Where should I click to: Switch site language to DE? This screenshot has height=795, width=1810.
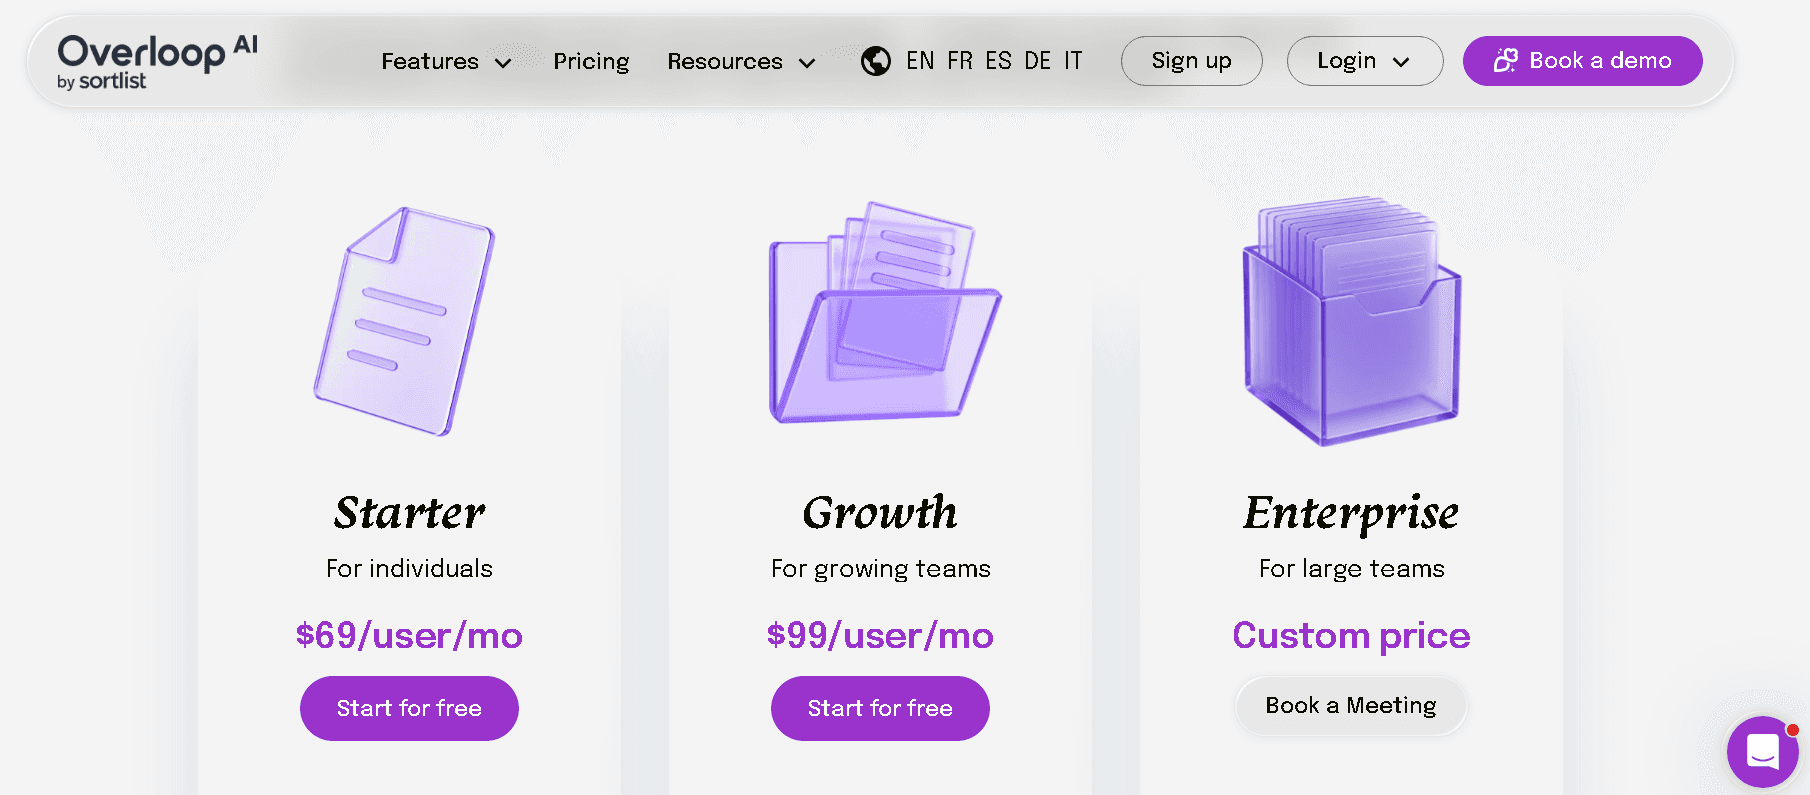coord(1038,61)
